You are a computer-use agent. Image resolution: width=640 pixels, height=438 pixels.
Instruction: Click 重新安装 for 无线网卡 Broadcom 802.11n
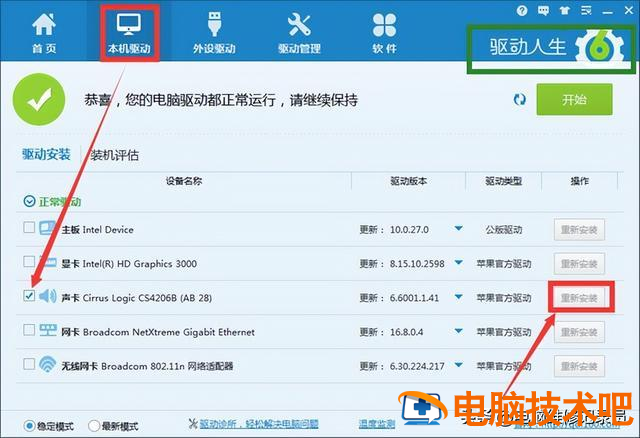click(579, 366)
